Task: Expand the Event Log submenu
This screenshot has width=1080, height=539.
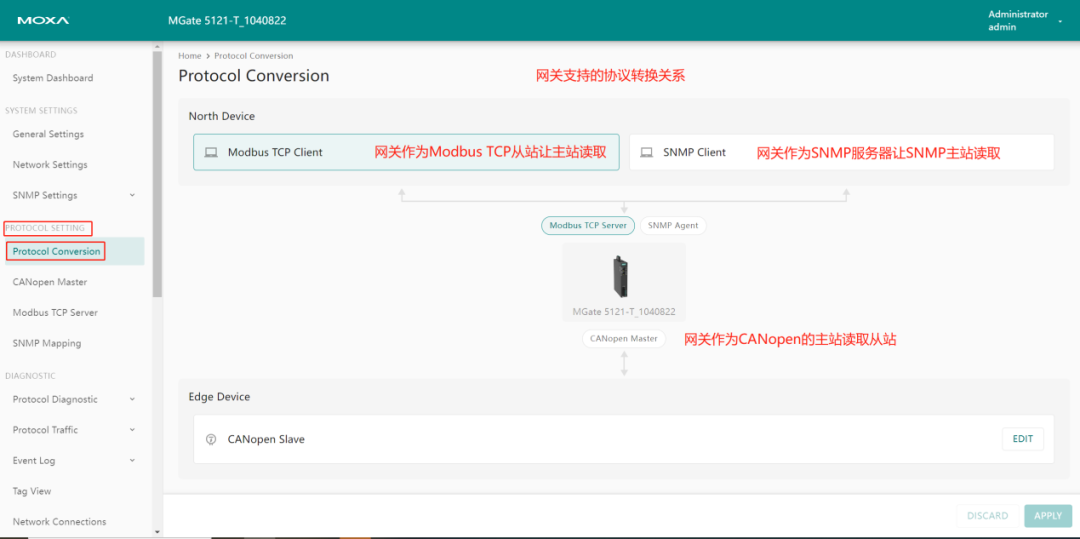Action: 132,461
